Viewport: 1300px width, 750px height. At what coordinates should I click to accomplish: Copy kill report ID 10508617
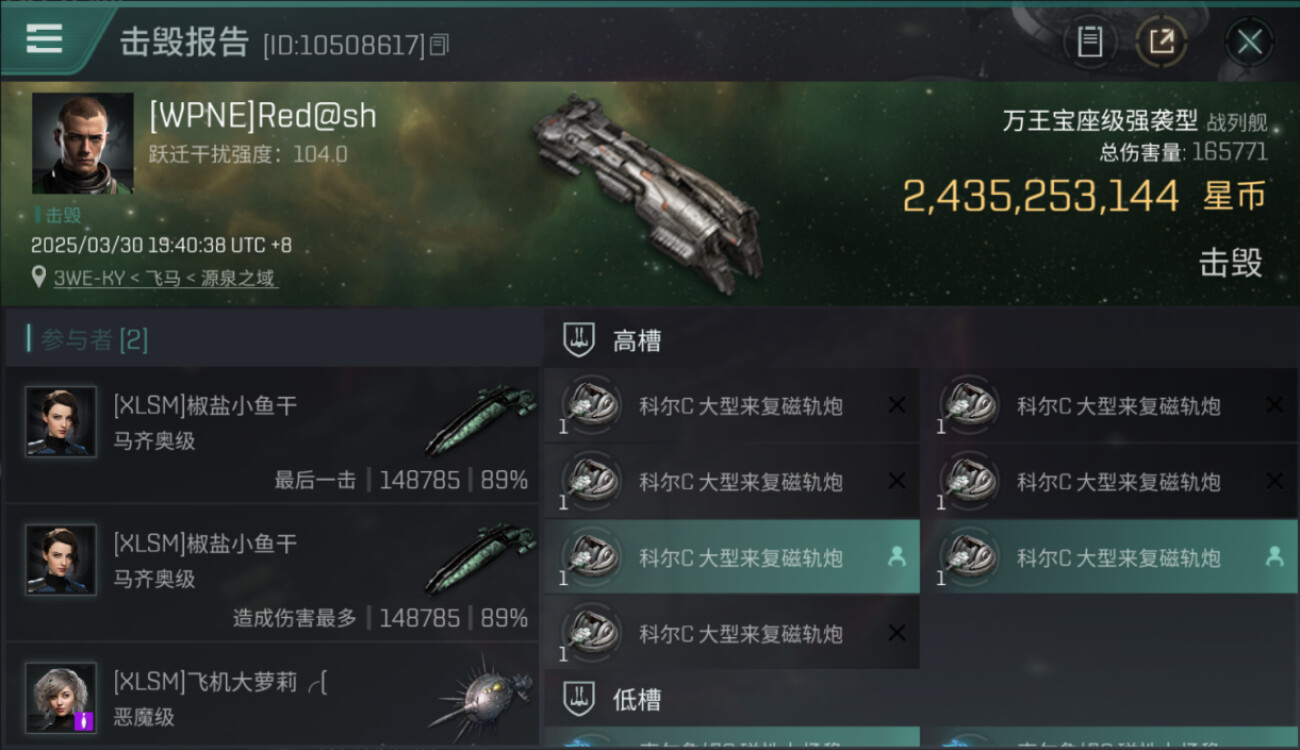coord(439,45)
